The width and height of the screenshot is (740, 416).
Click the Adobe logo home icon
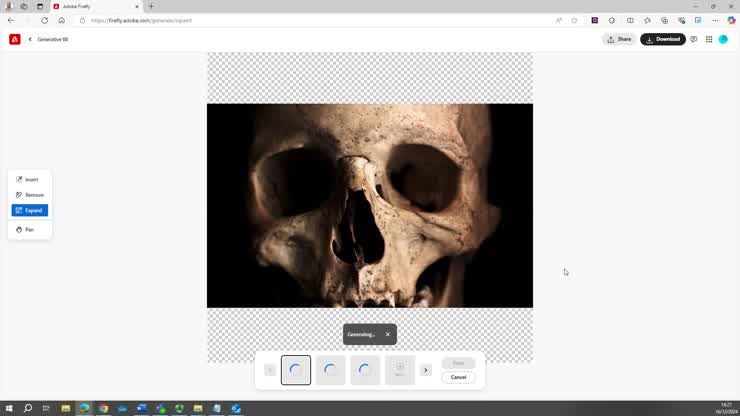[15, 39]
